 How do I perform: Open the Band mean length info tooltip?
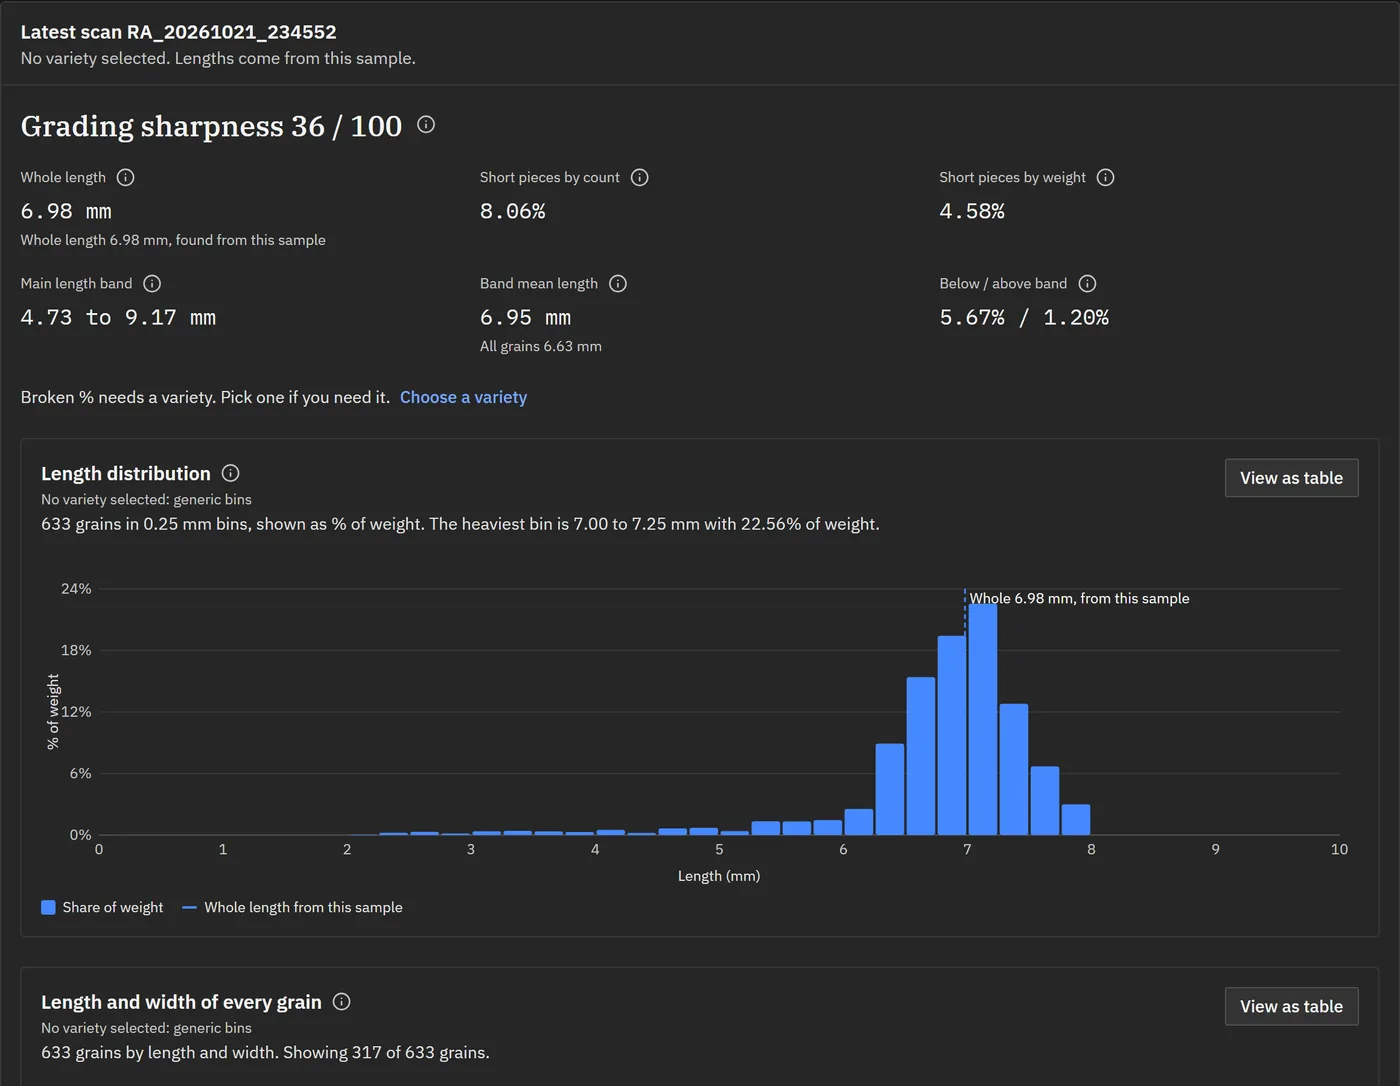click(618, 284)
